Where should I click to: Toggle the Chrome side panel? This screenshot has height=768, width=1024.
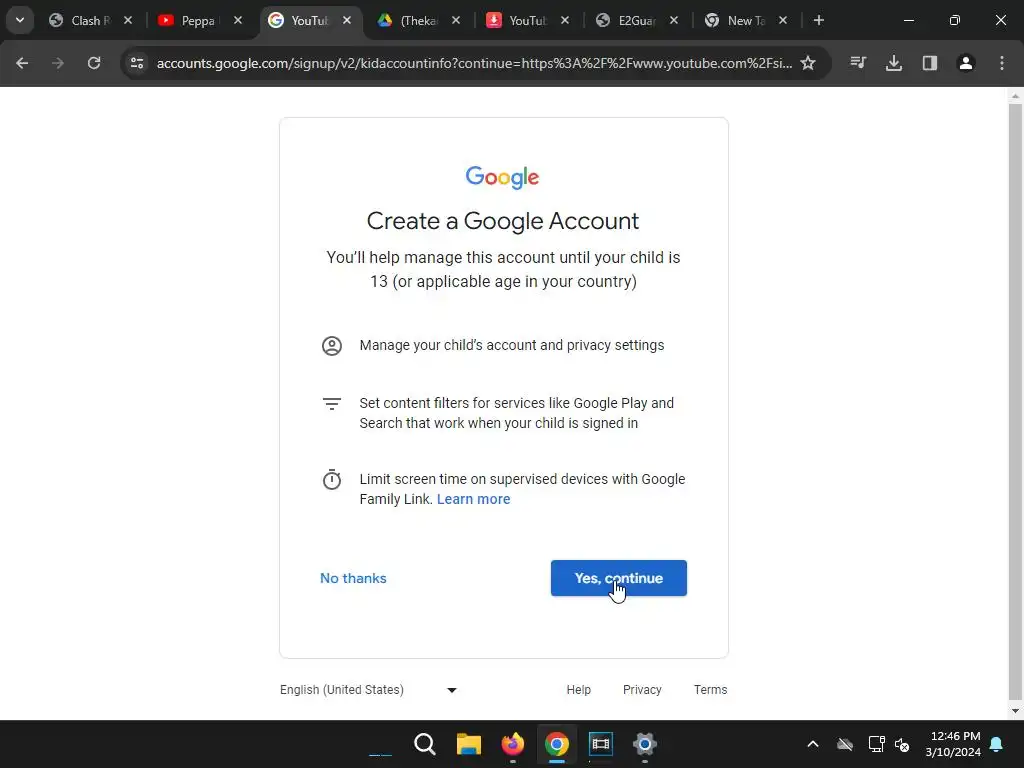(x=930, y=63)
